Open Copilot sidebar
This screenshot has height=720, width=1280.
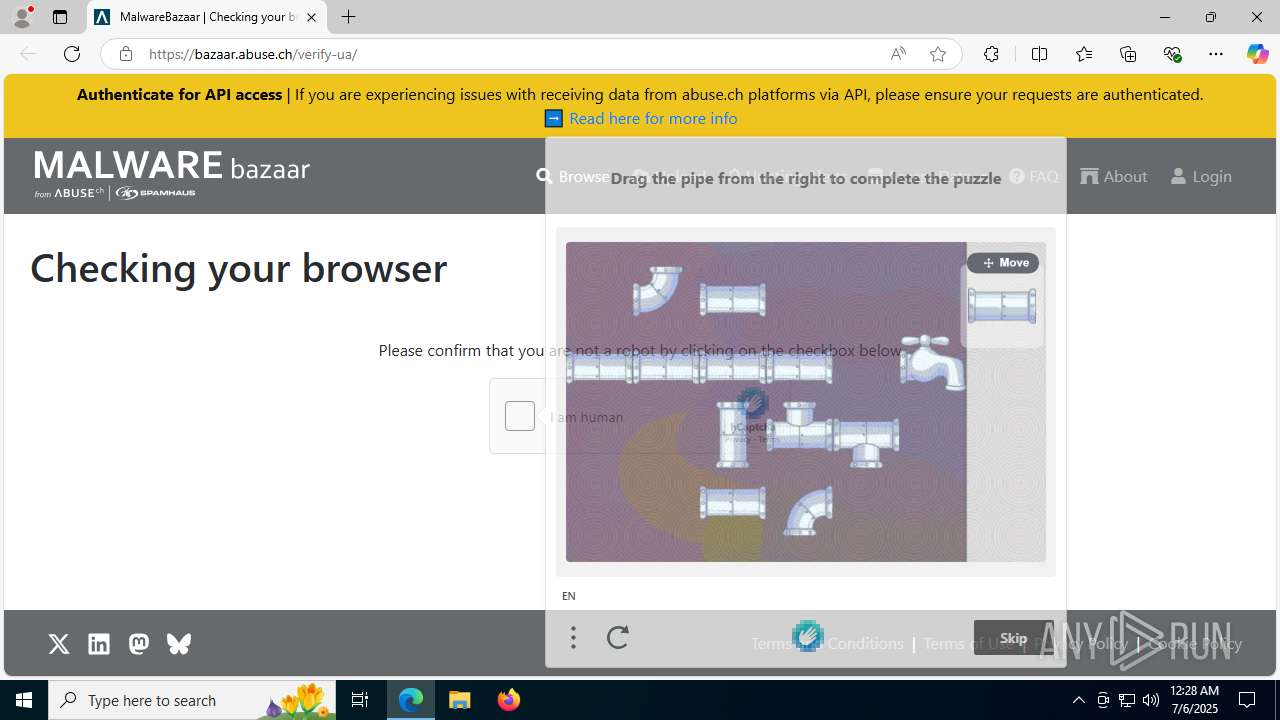click(x=1257, y=54)
